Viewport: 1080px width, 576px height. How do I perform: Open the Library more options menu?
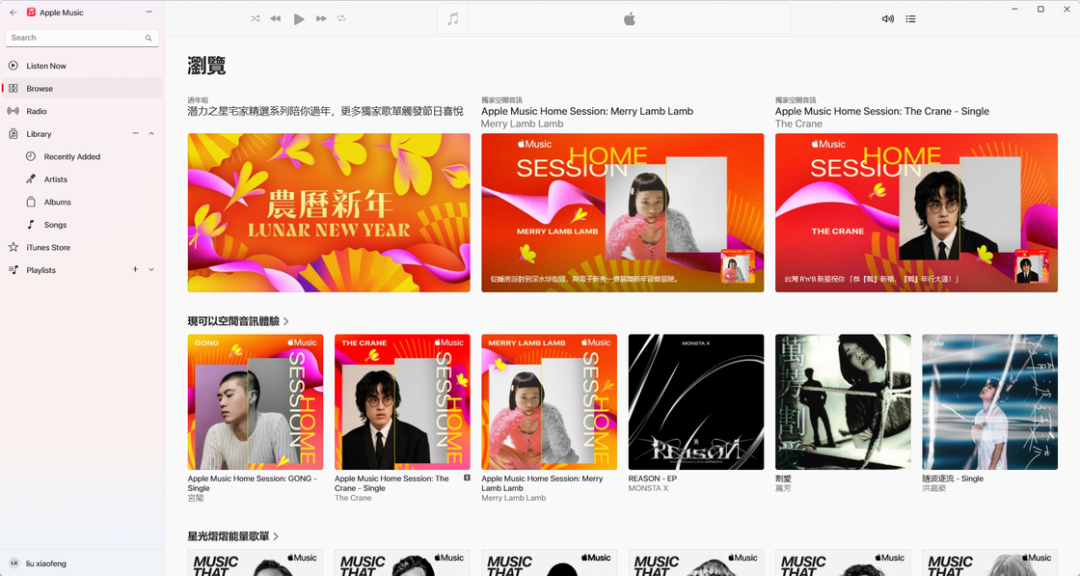tap(133, 133)
